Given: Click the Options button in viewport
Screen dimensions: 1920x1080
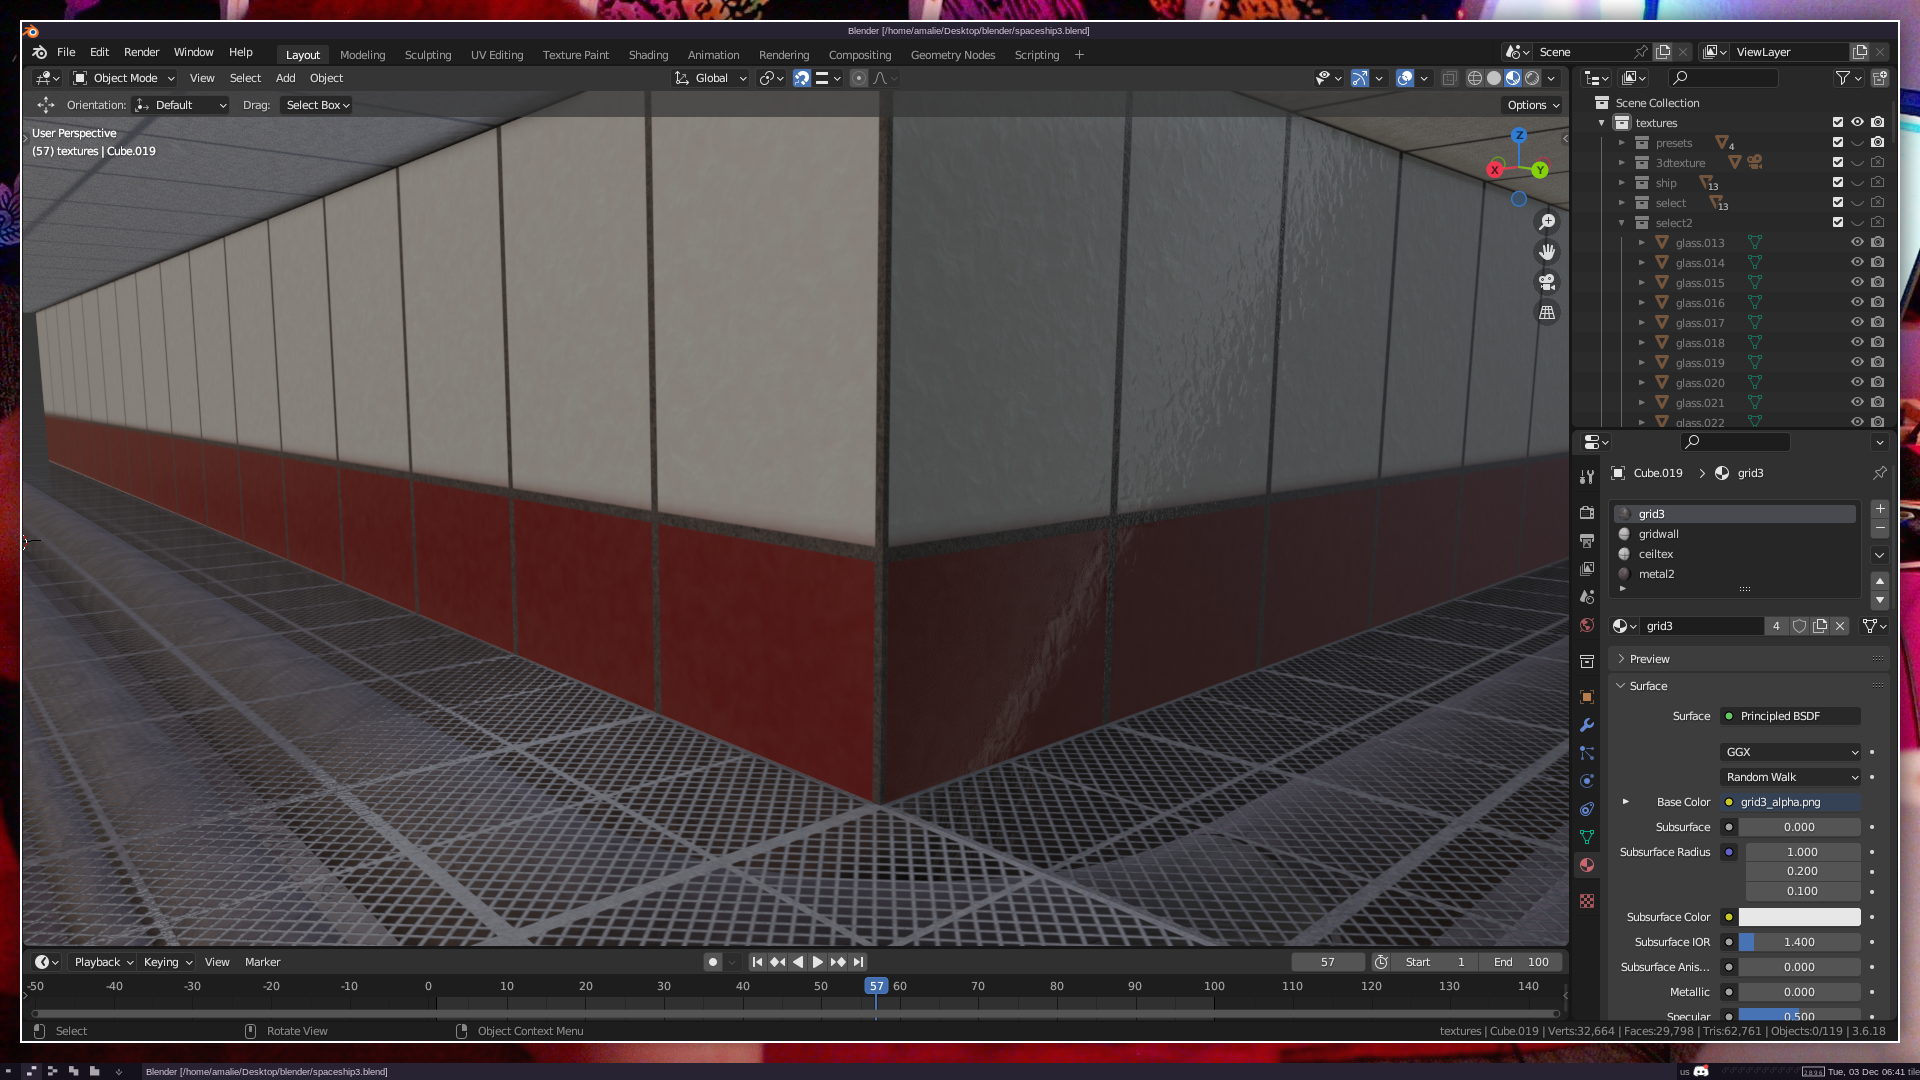Looking at the screenshot, I should click(x=1533, y=105).
